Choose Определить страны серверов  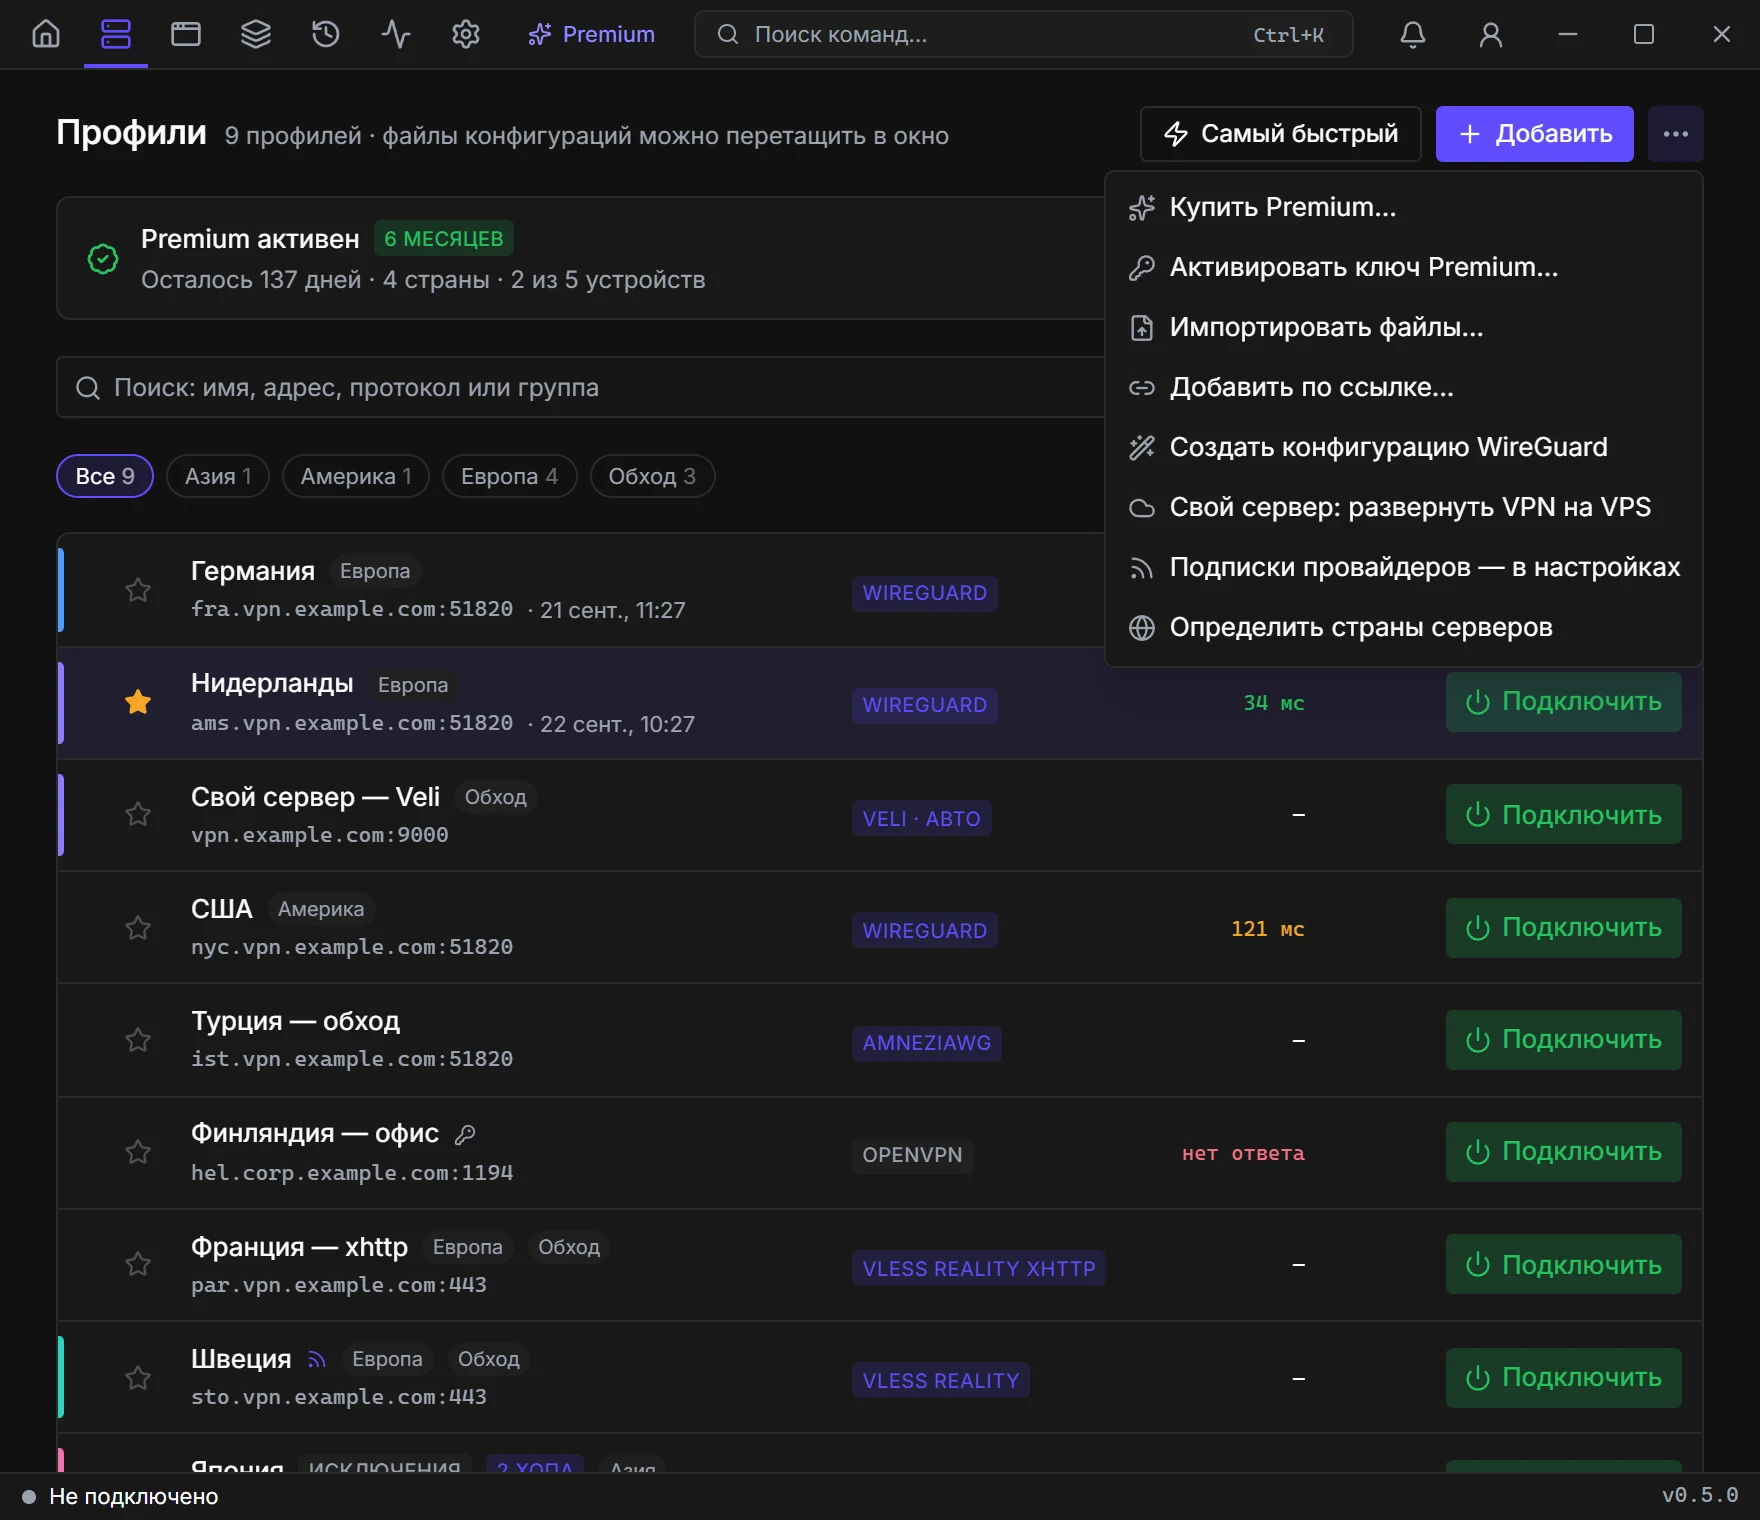(x=1404, y=627)
